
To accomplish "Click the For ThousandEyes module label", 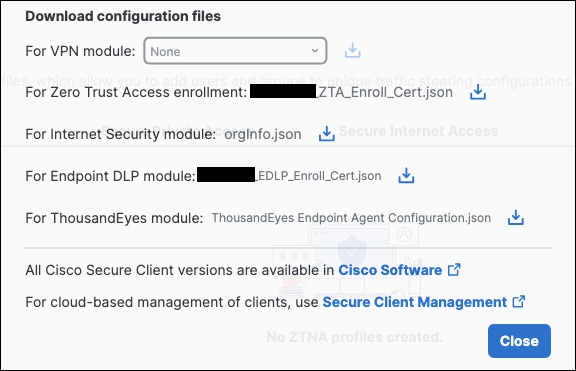I will click(x=114, y=218).
